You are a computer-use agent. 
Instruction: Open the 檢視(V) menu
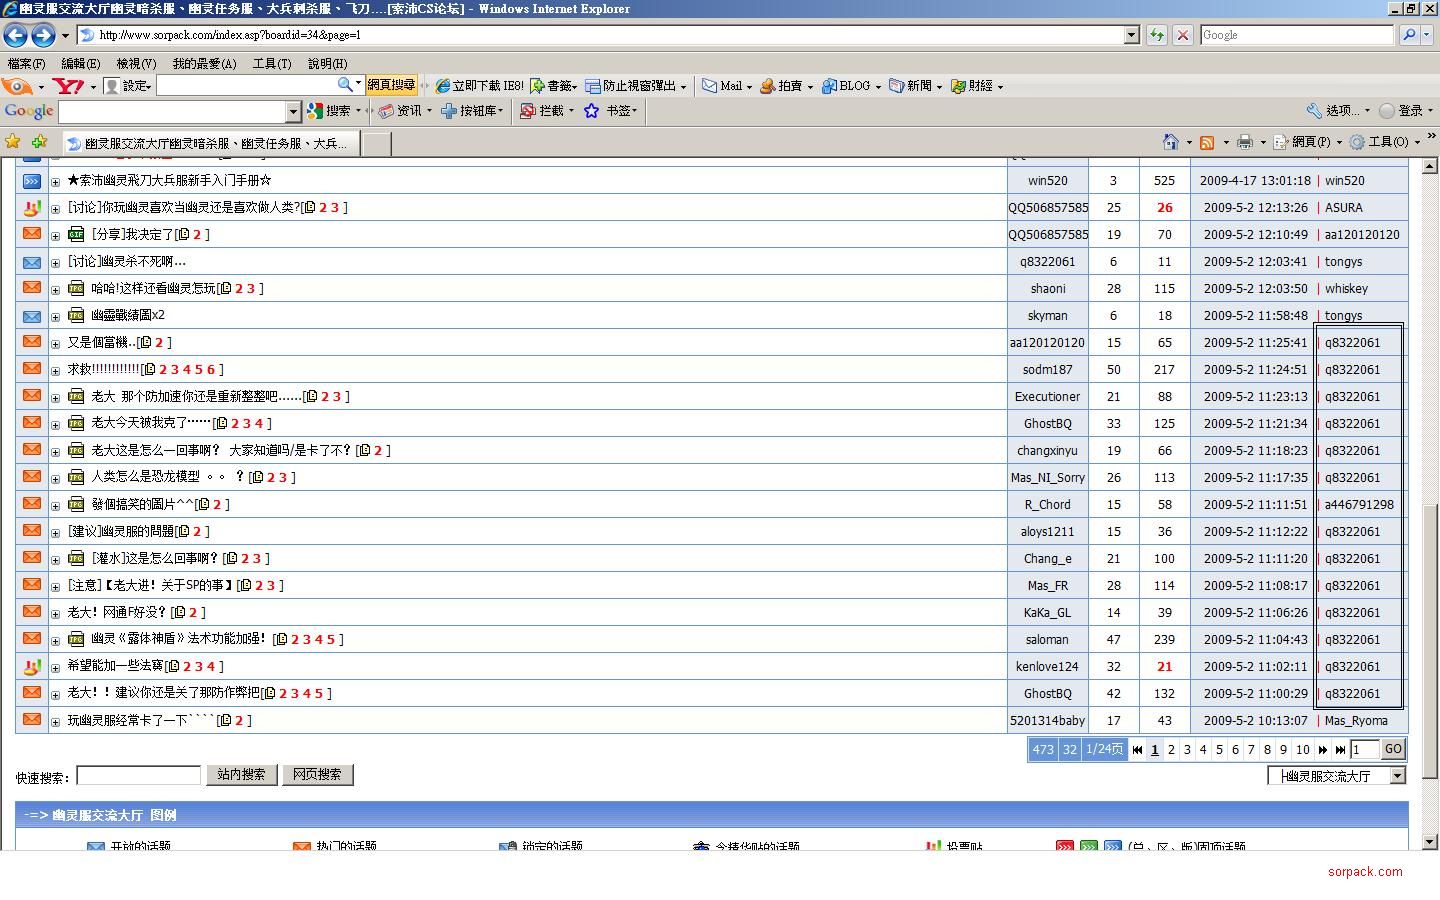pyautogui.click(x=136, y=63)
